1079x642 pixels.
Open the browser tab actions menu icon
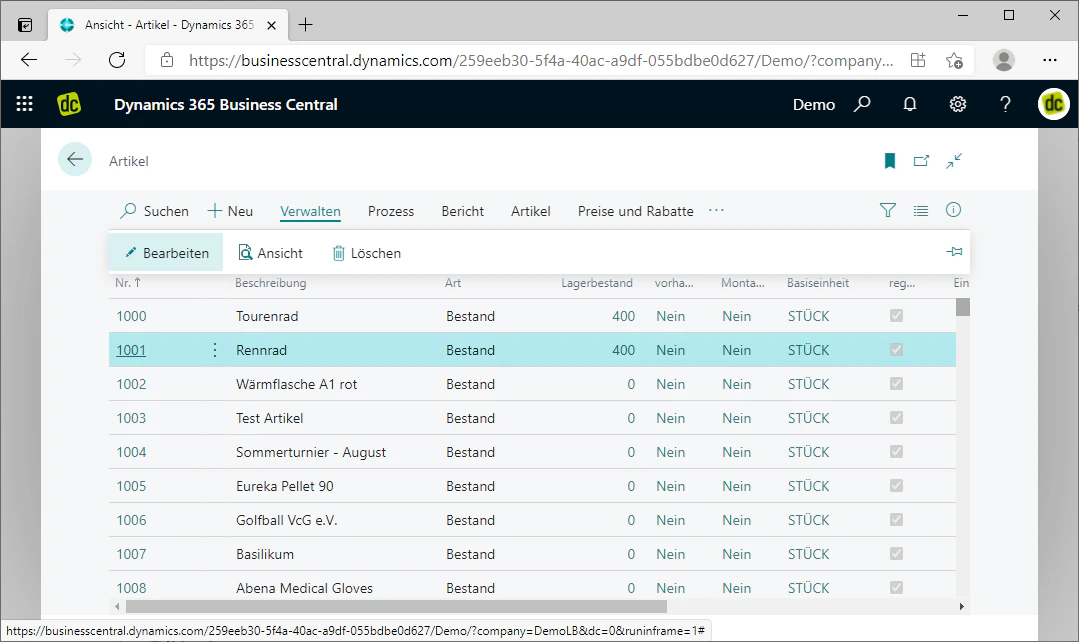[x=25, y=25]
